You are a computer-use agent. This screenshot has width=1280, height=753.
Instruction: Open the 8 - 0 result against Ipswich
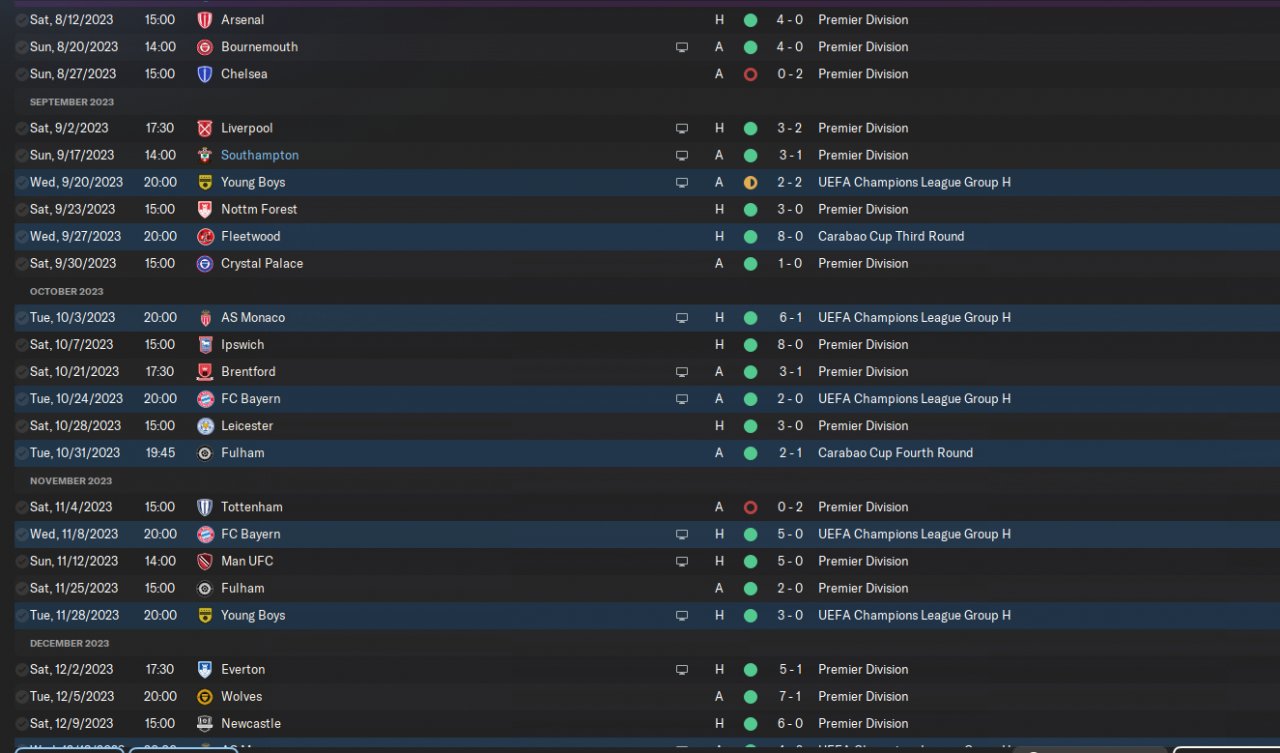(790, 345)
